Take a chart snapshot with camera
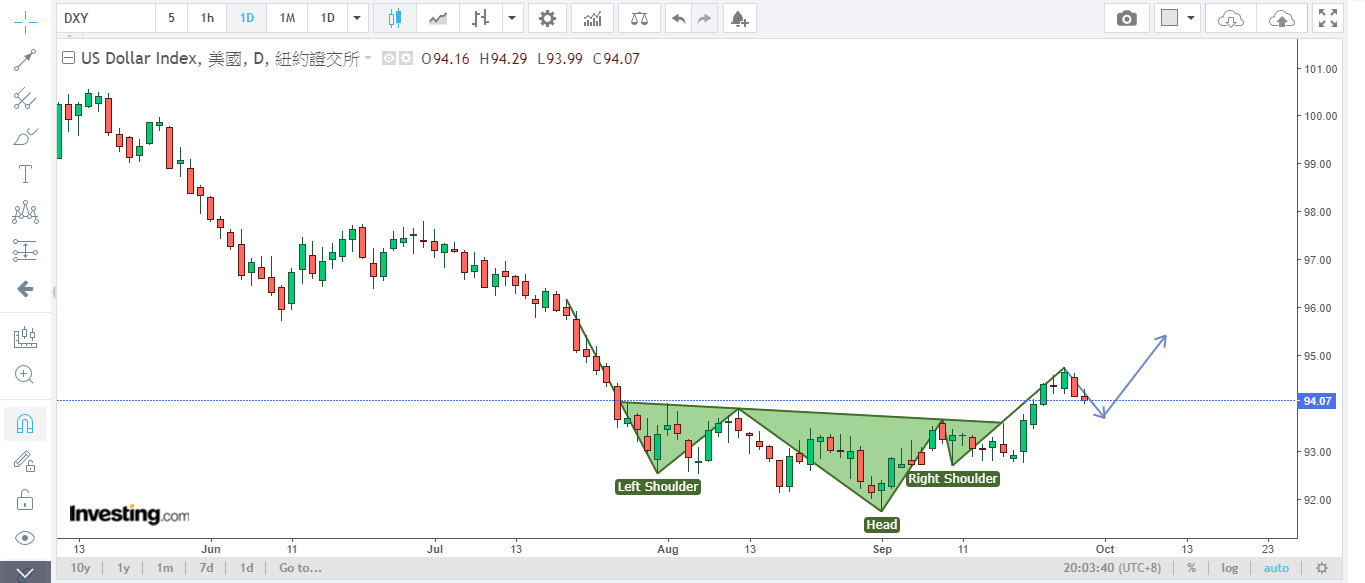Screen dimensions: 1365x583 click(x=1127, y=18)
